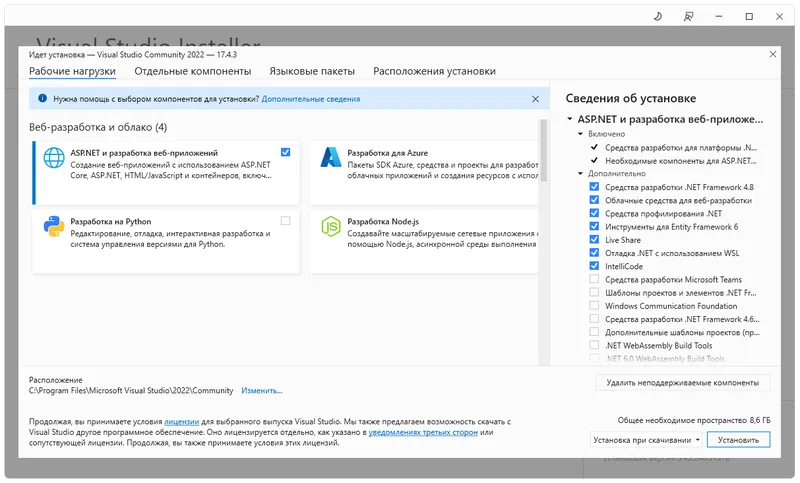
Task: Check the Python development workload box
Action: [286, 221]
